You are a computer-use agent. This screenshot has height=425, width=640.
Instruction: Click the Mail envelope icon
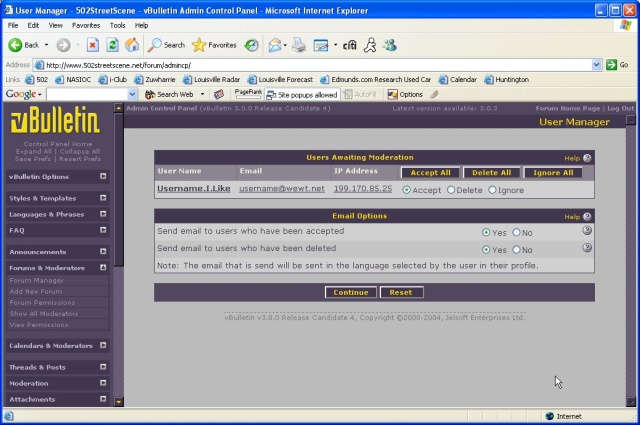275,45
